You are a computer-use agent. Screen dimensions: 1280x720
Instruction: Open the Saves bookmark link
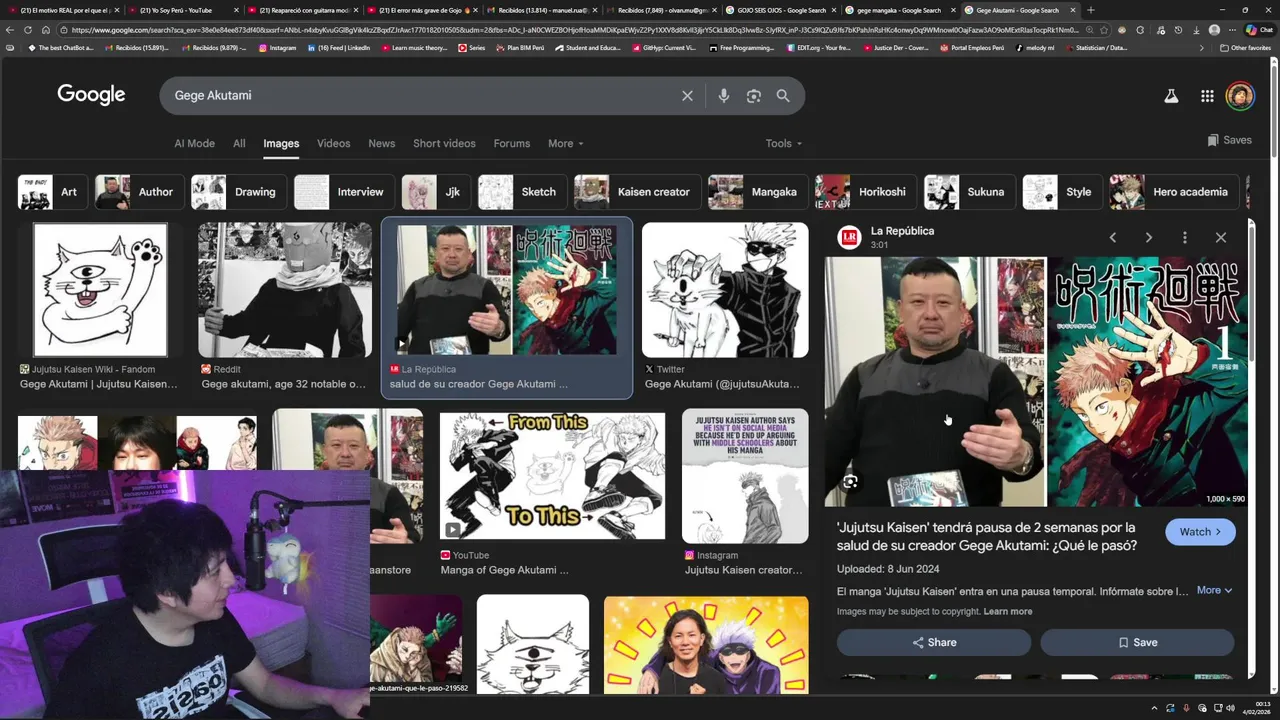1229,140
